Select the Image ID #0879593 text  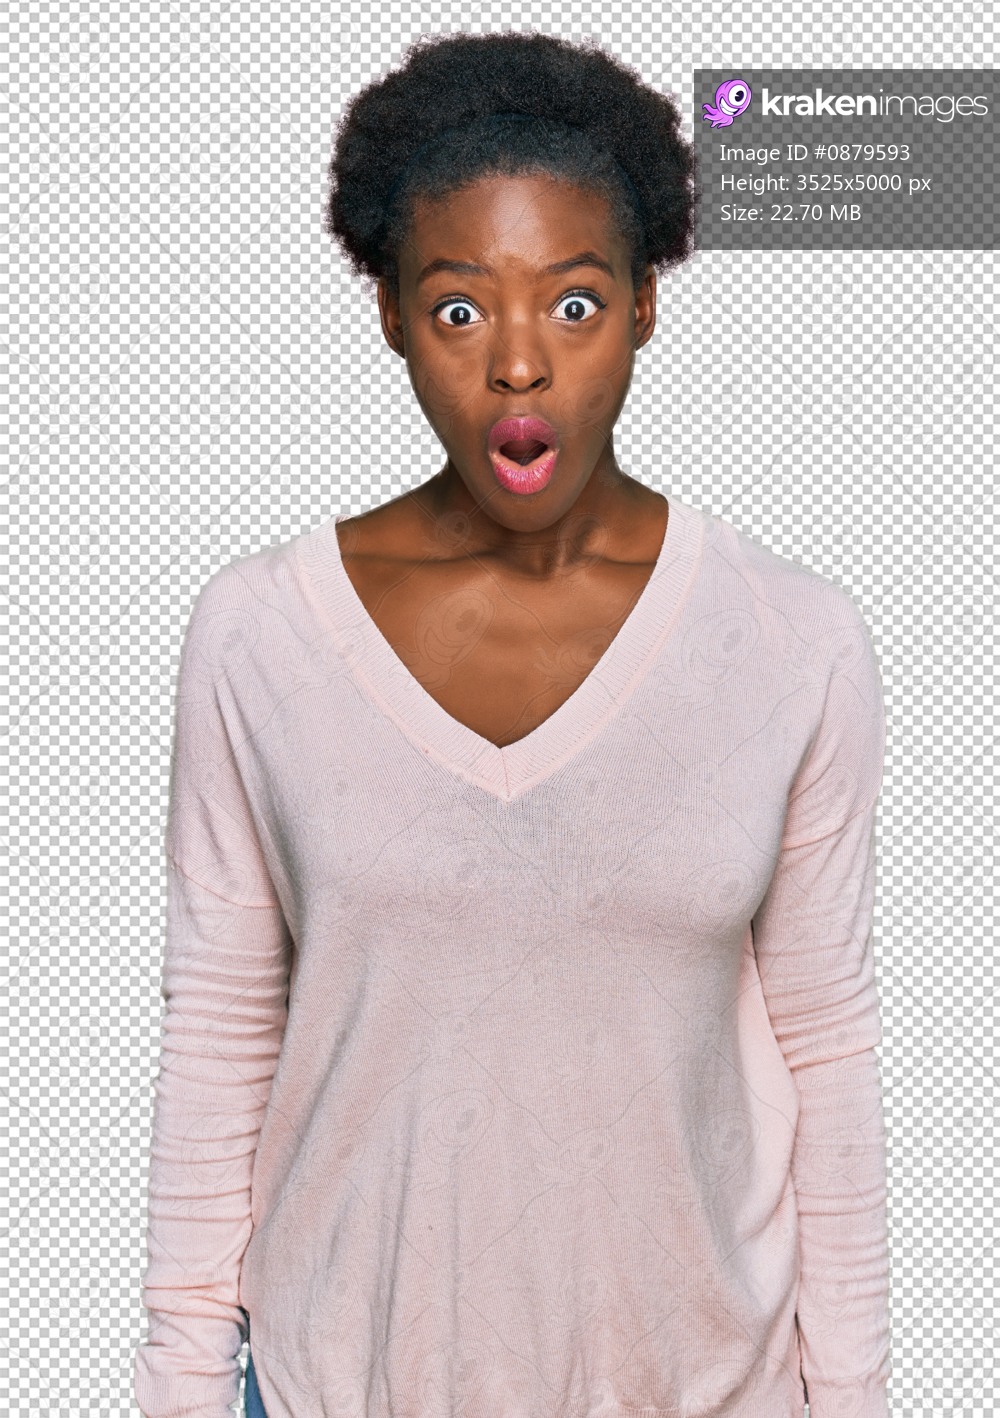click(x=814, y=153)
